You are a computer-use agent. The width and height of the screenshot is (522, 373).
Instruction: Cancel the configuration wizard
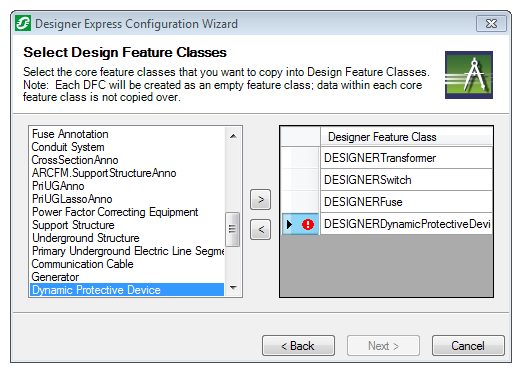pyautogui.click(x=468, y=346)
